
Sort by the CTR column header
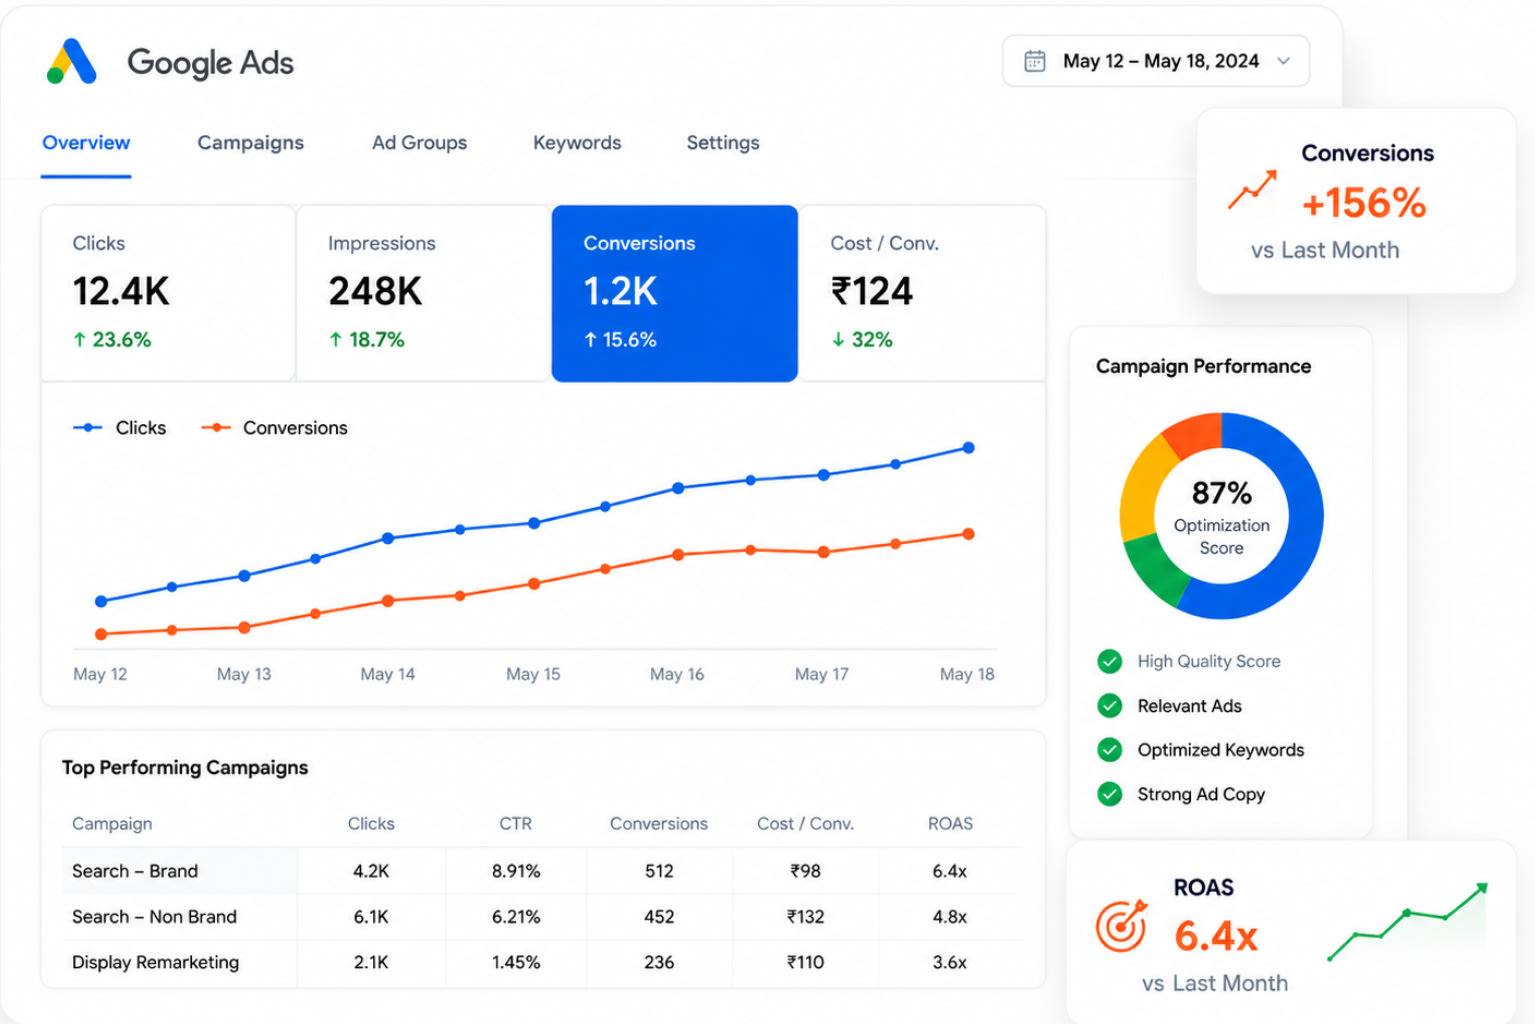[515, 824]
